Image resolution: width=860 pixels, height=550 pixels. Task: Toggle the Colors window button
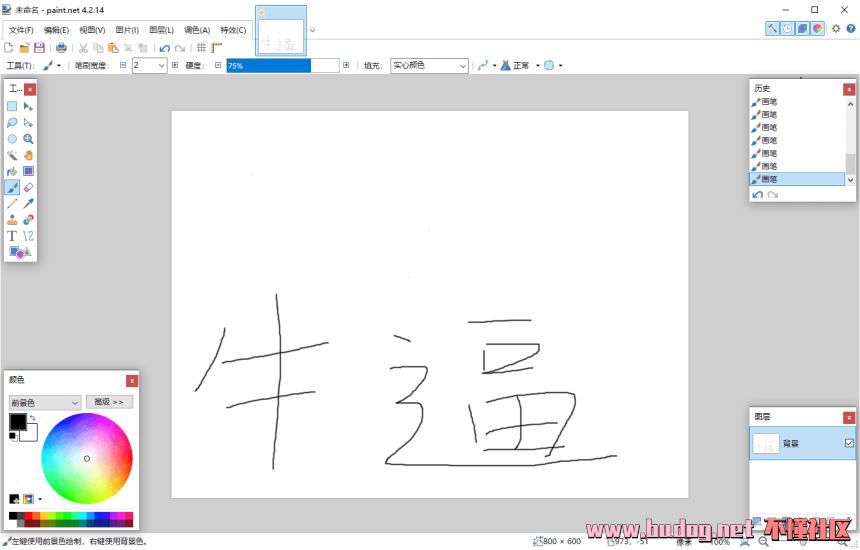click(817, 29)
